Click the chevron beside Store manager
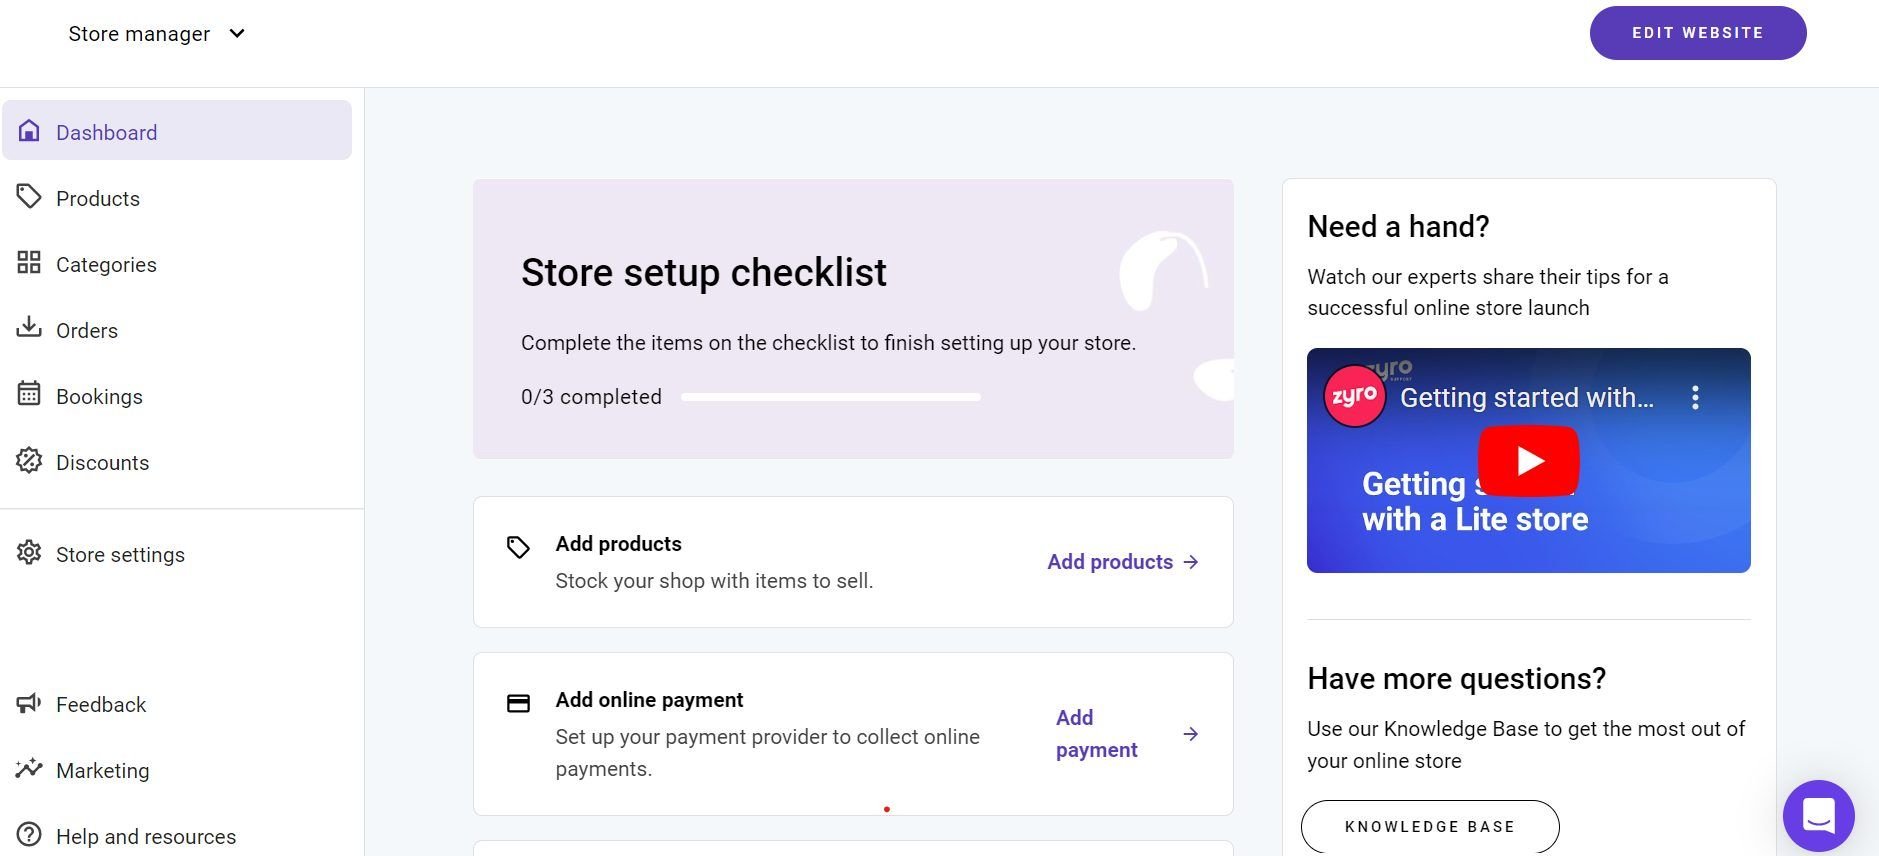 point(237,34)
